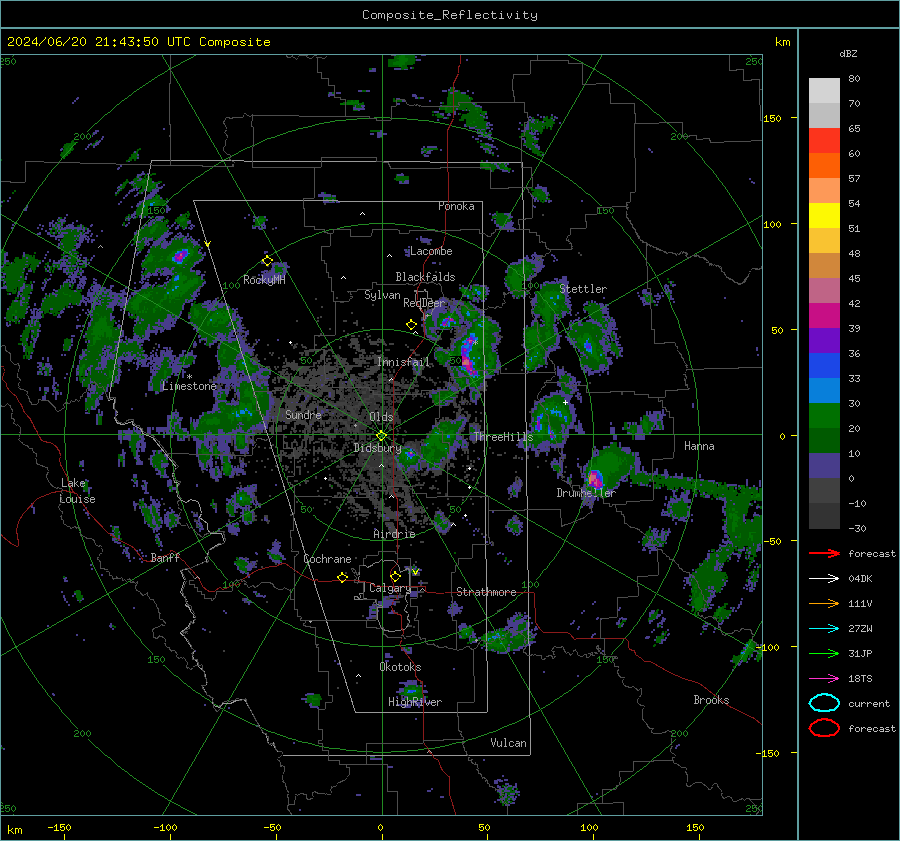Click the cyan 27ZW arrow in legend
The height and width of the screenshot is (841, 900).
[x=824, y=629]
